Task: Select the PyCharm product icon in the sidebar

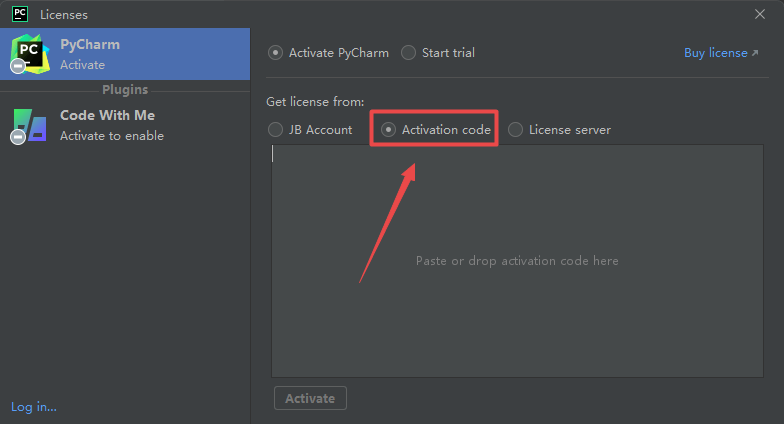Action: pos(30,51)
